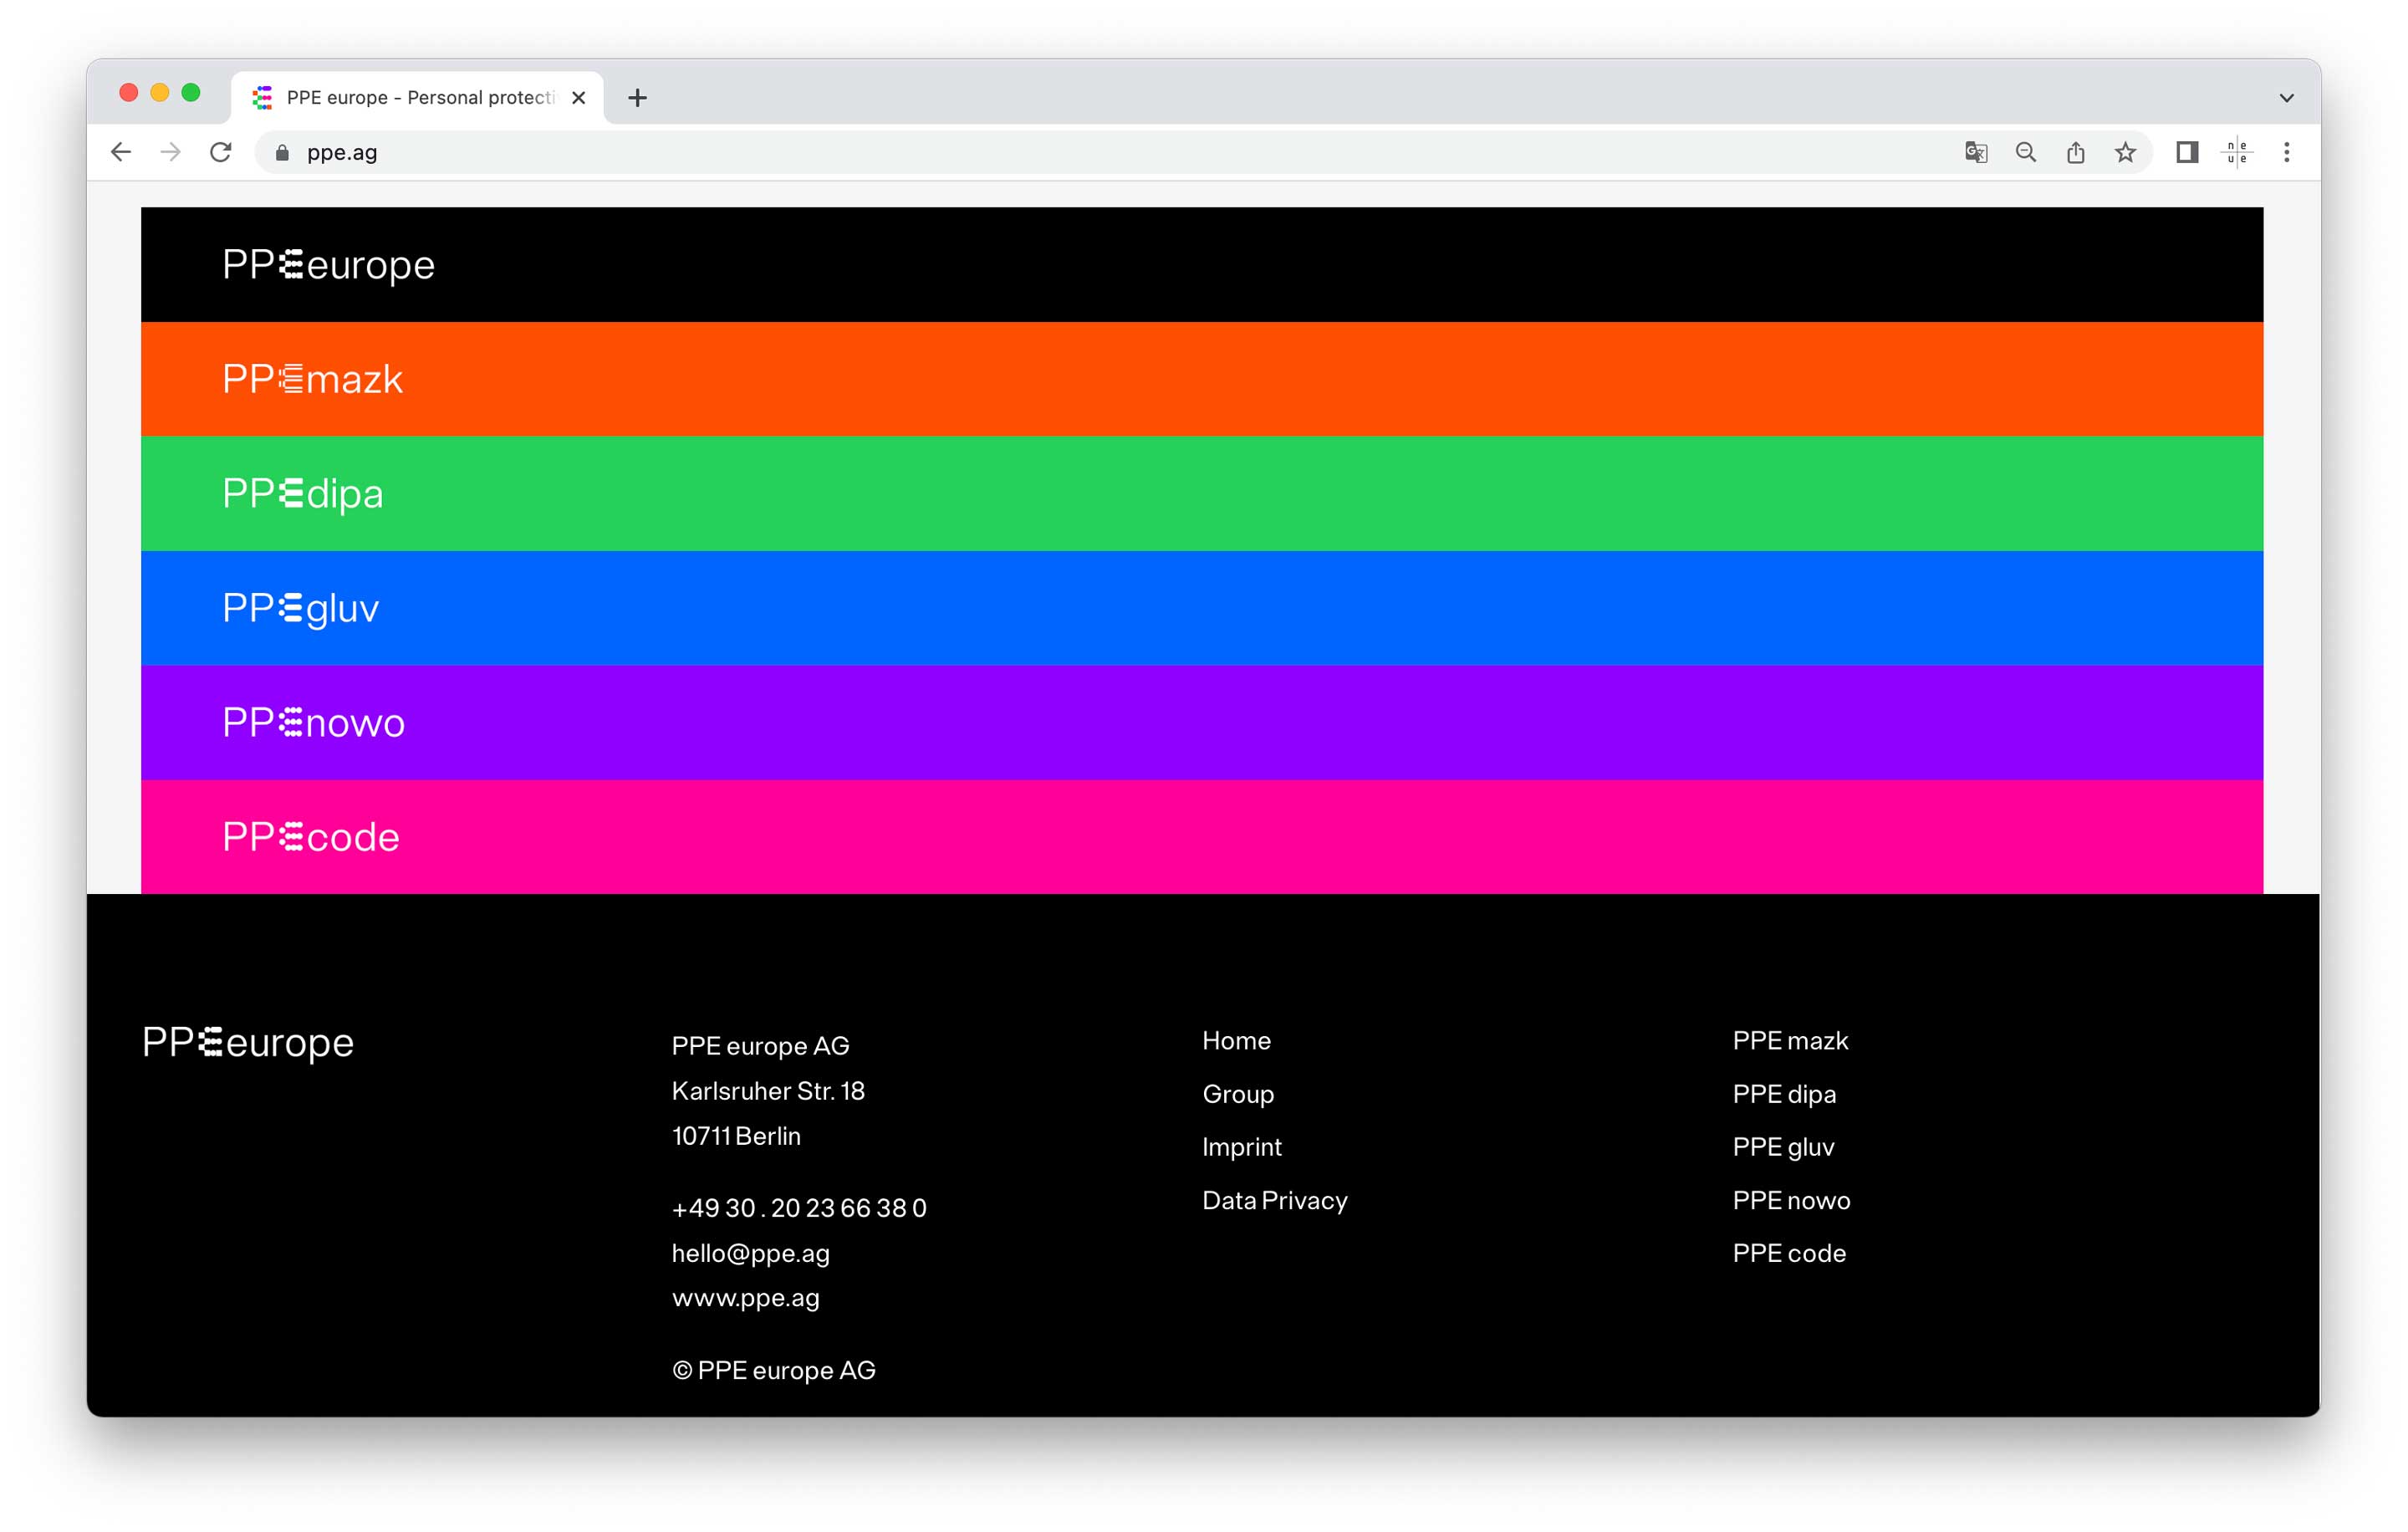2408x1532 pixels.
Task: Click the zoom magnifier icon in address bar
Action: pos(2025,152)
